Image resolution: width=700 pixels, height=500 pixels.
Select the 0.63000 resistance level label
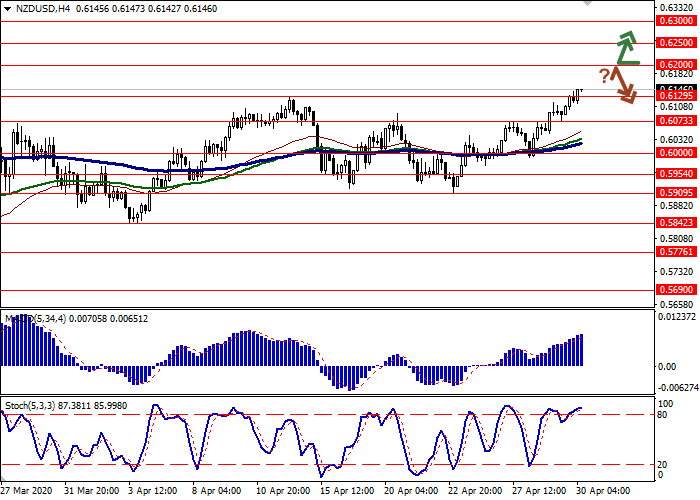(x=676, y=21)
